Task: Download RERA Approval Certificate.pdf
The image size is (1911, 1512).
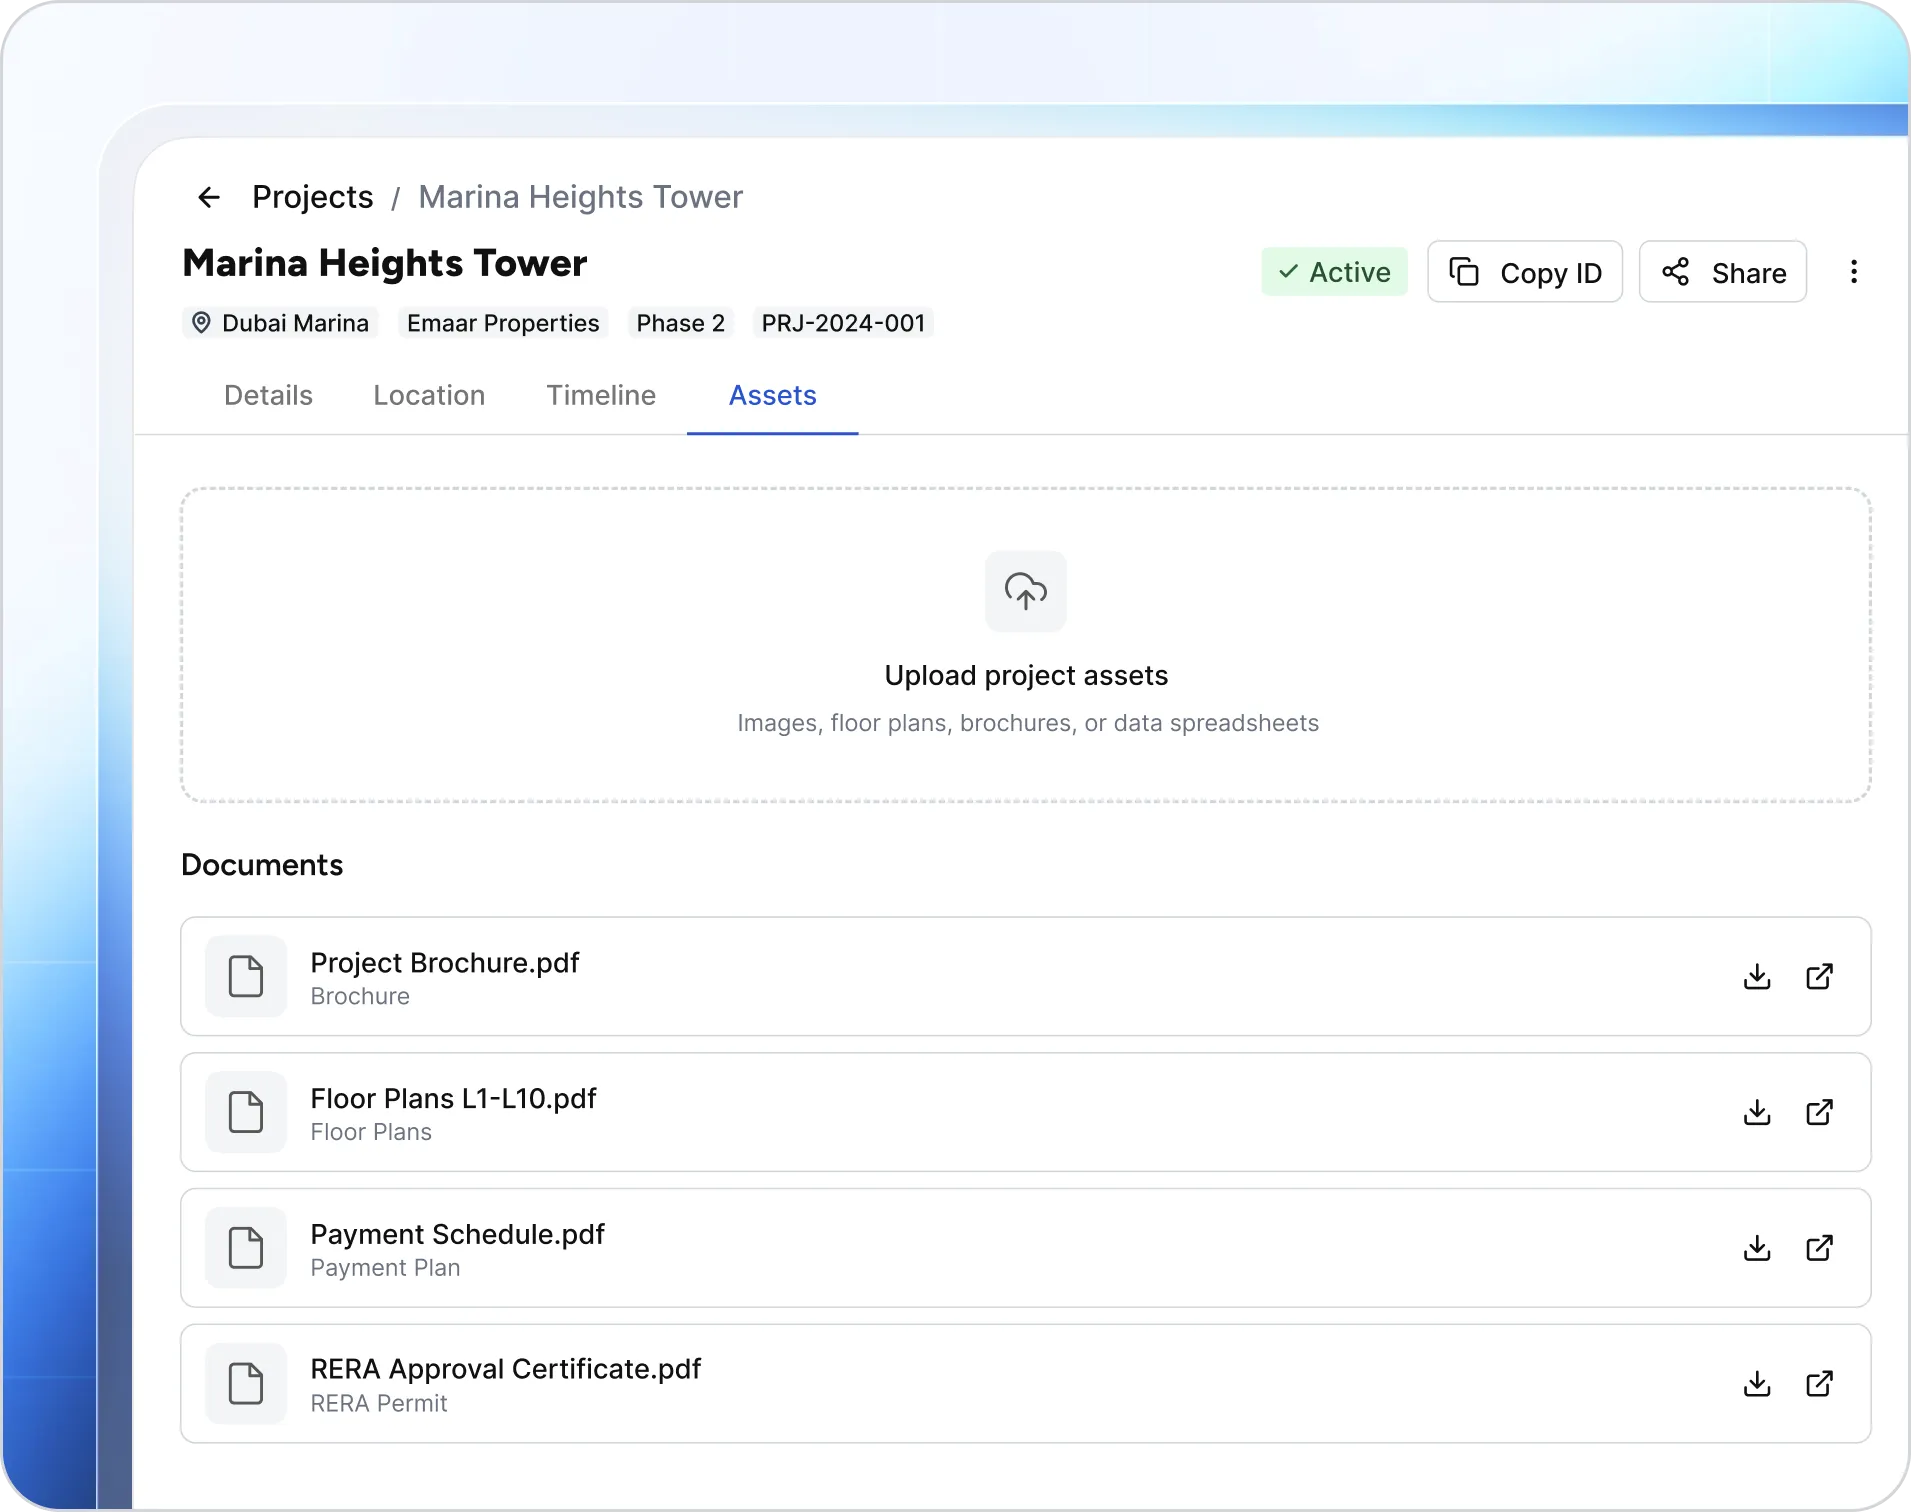Action: pyautogui.click(x=1757, y=1384)
